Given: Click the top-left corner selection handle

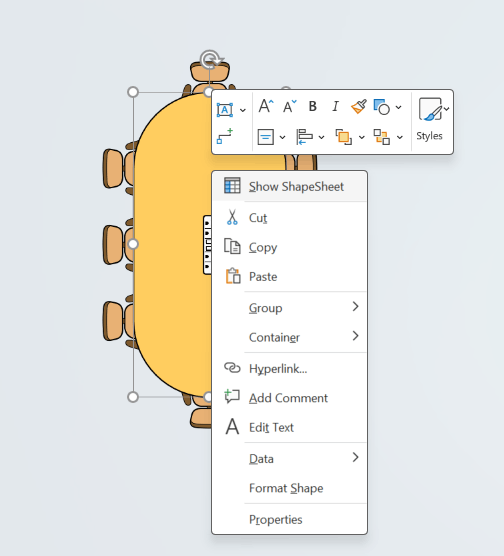Looking at the screenshot, I should [133, 92].
